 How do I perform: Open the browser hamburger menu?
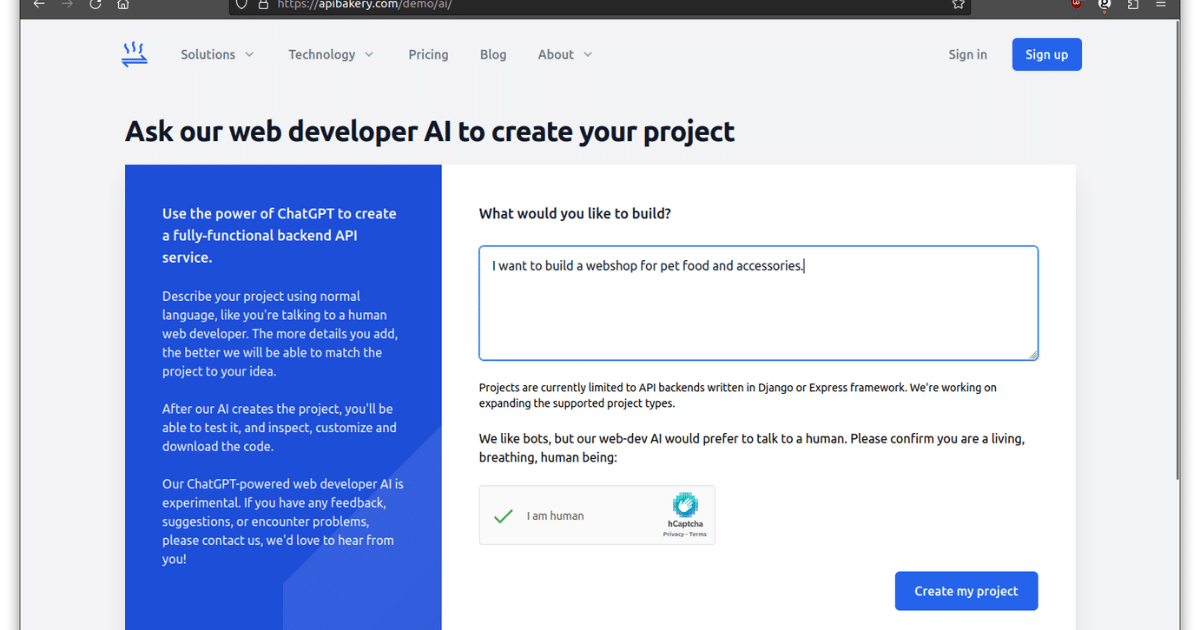pos(1160,4)
